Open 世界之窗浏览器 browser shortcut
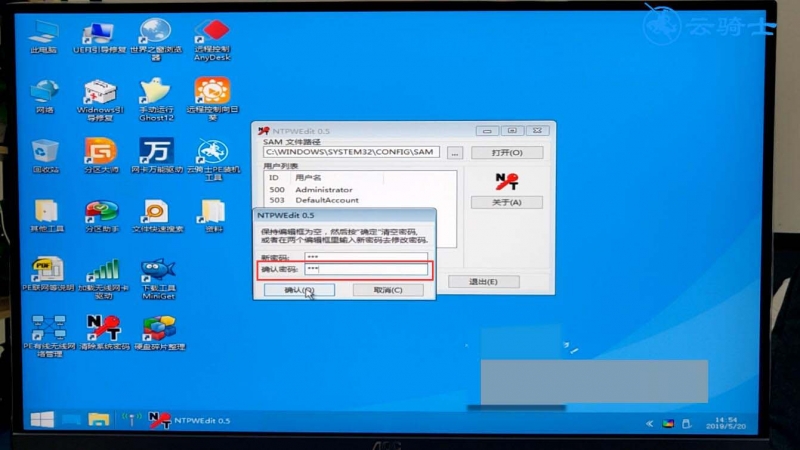 click(156, 40)
